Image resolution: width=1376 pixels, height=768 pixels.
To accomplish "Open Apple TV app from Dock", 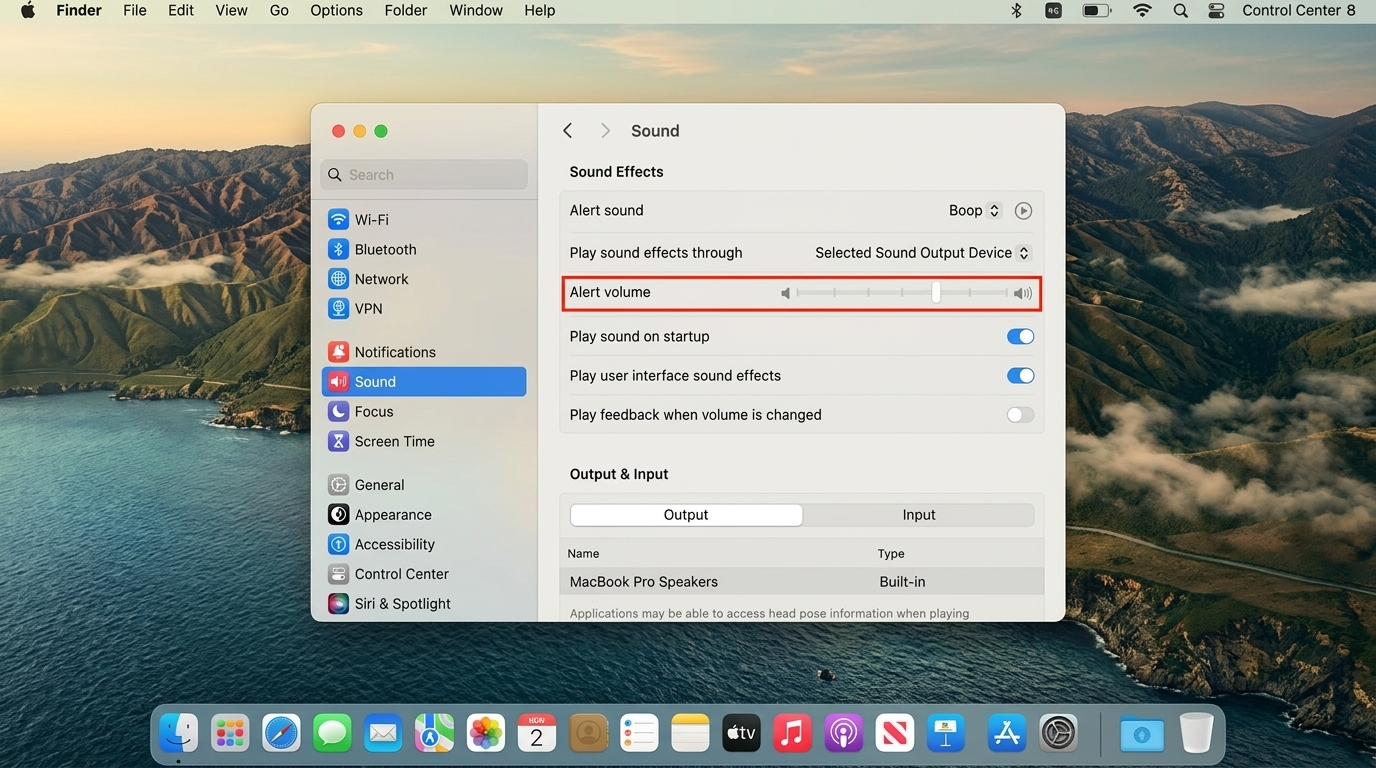I will coord(741,733).
